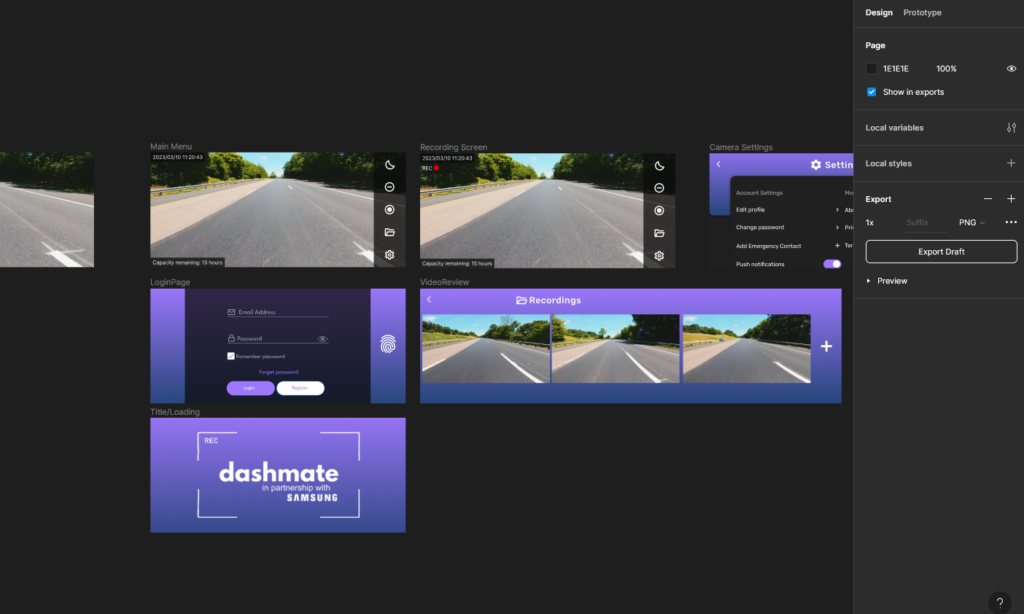The image size is (1024, 614).
Task: Select the middle recording thumbnail in VideoReview
Action: pyautogui.click(x=616, y=349)
